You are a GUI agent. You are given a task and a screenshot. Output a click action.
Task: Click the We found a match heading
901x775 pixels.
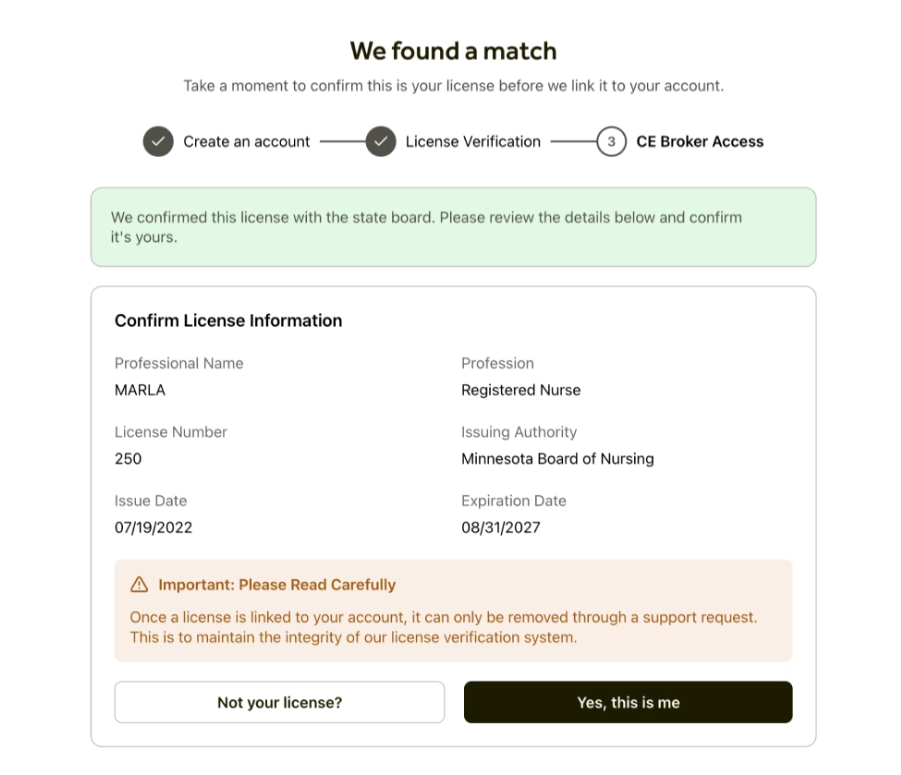tap(453, 51)
